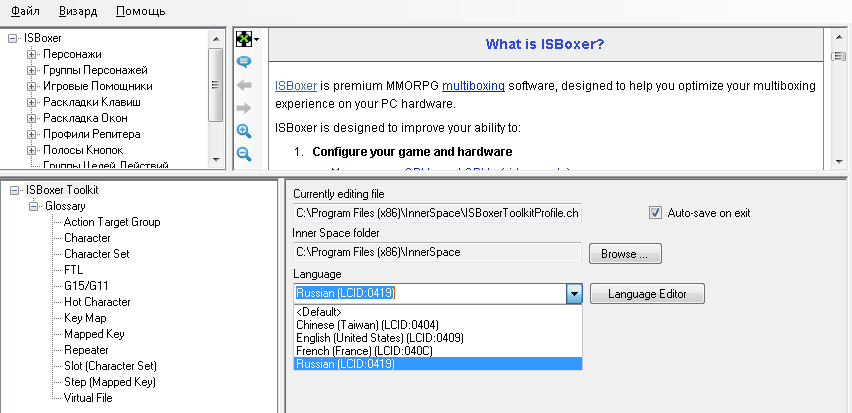Expand the Полосы Кнопок node

click(32, 150)
